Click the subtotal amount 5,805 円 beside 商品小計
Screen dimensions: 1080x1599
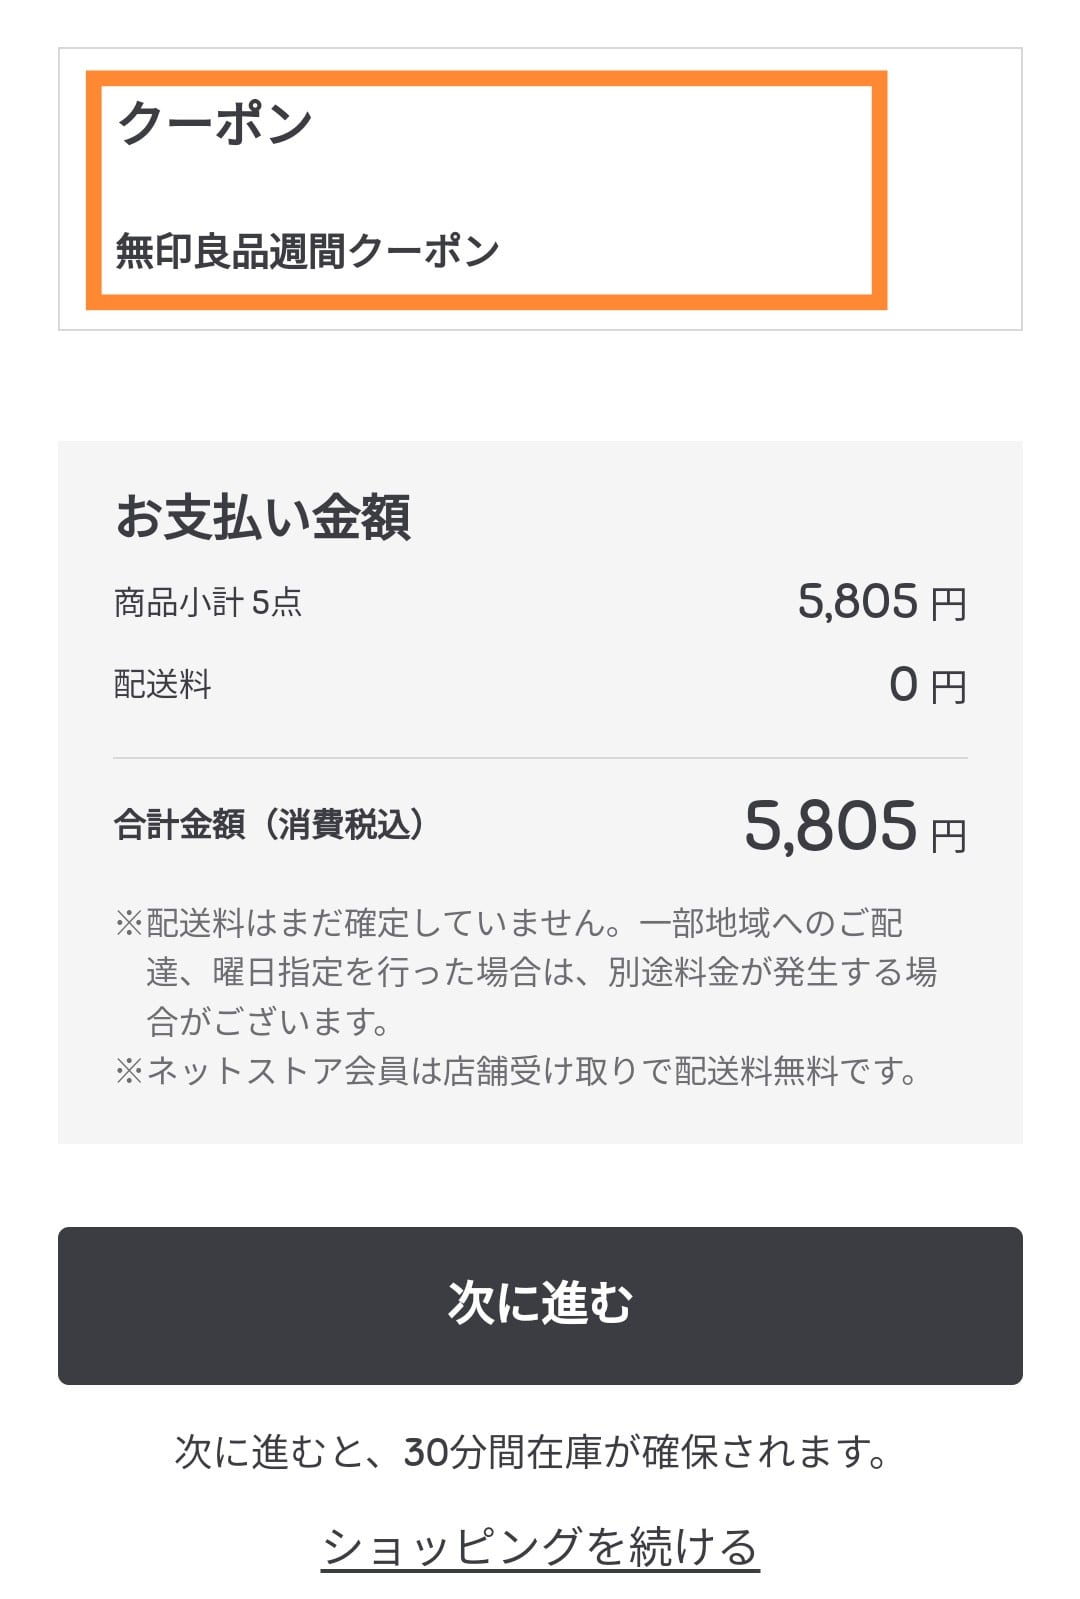880,603
